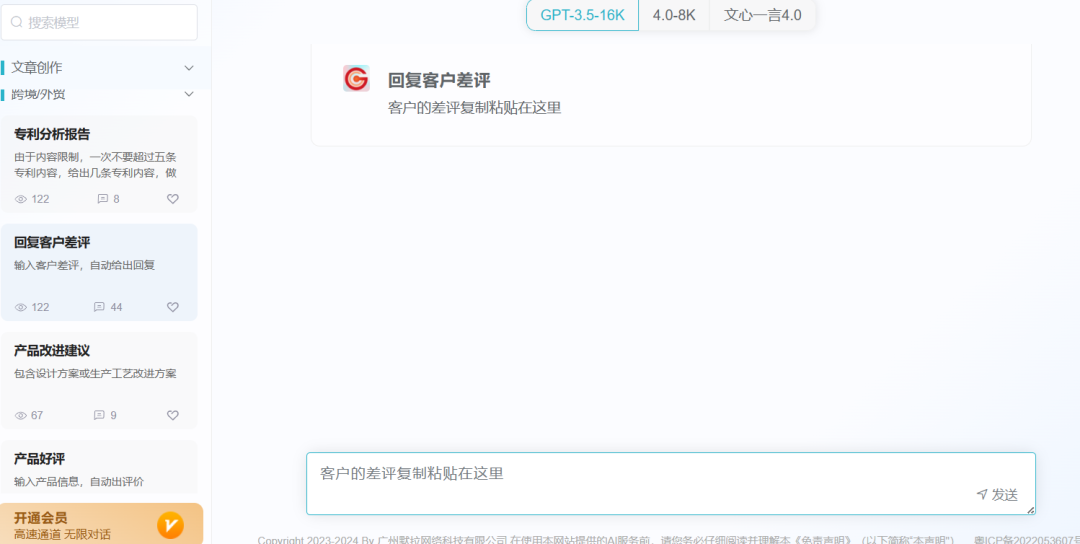Click the comment icon on 专利分析报告
The width and height of the screenshot is (1080, 544).
pos(103,199)
